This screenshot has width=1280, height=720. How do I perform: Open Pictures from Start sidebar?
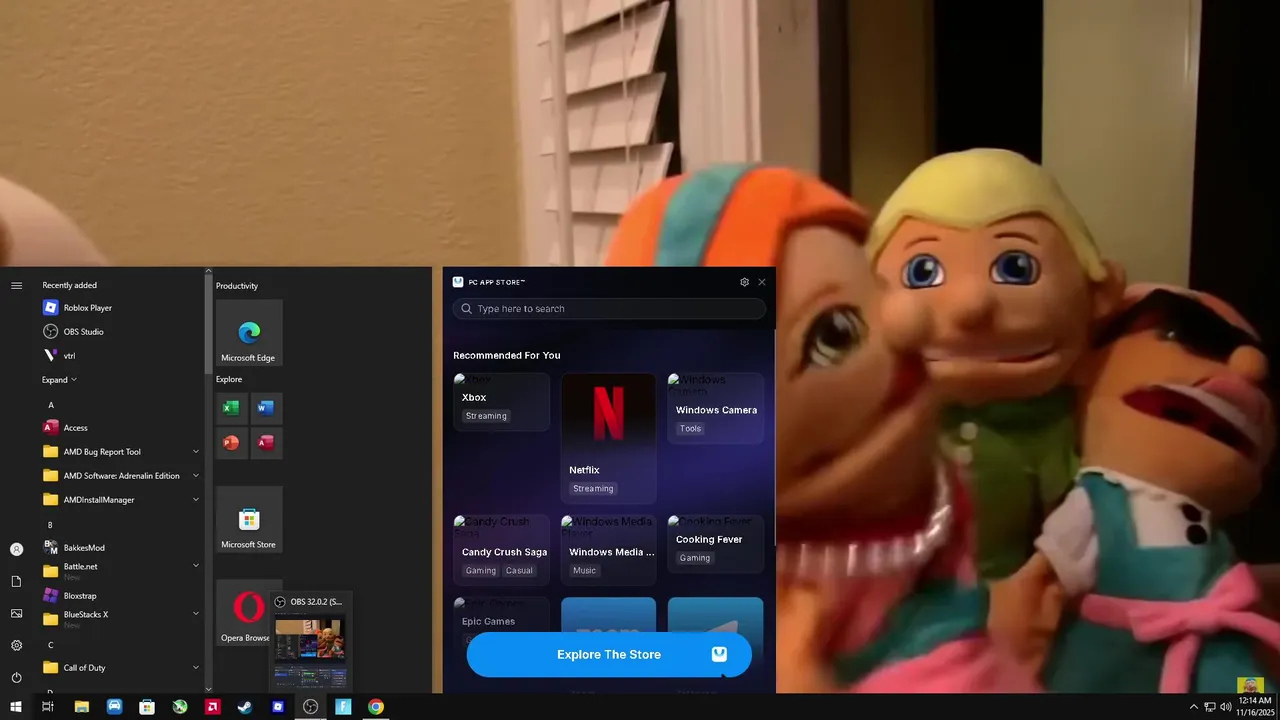16,613
